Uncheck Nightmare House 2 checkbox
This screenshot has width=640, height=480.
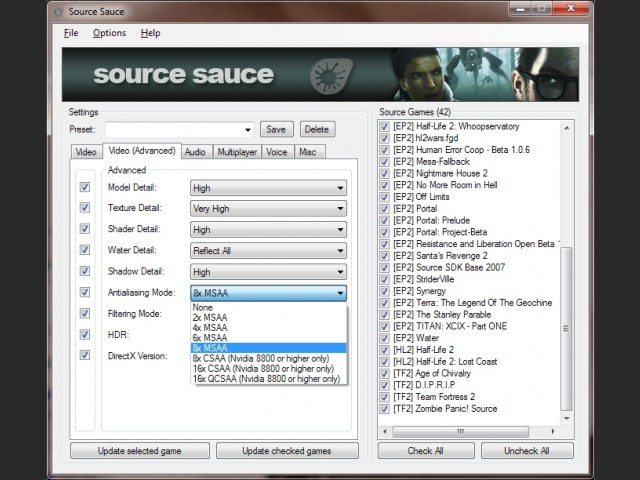[384, 173]
